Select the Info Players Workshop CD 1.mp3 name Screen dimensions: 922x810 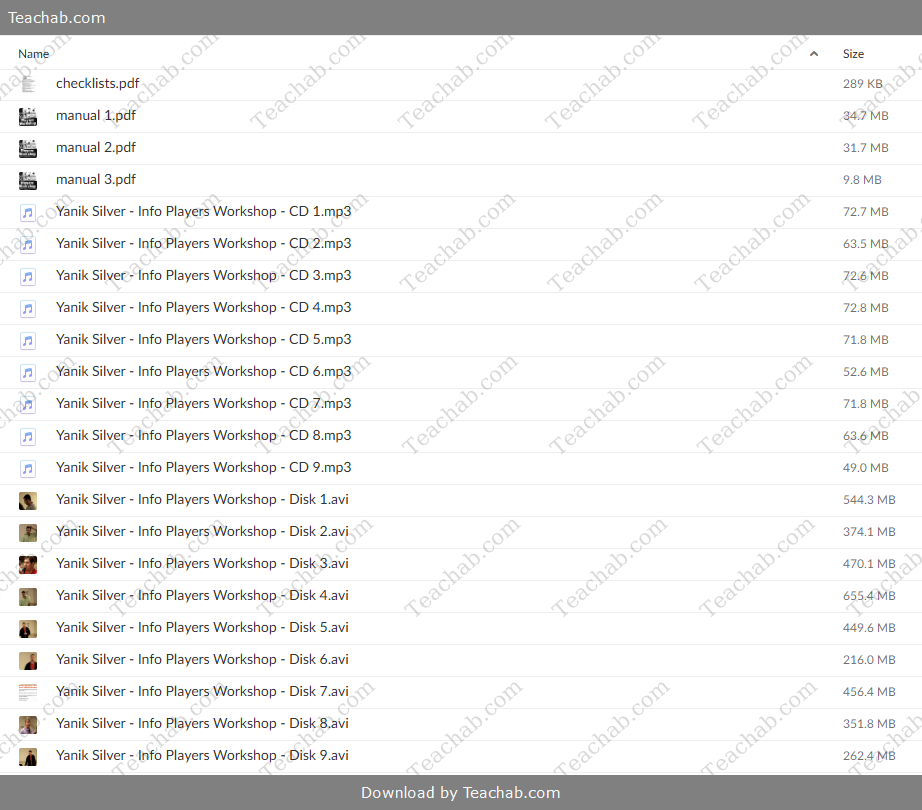coord(203,212)
